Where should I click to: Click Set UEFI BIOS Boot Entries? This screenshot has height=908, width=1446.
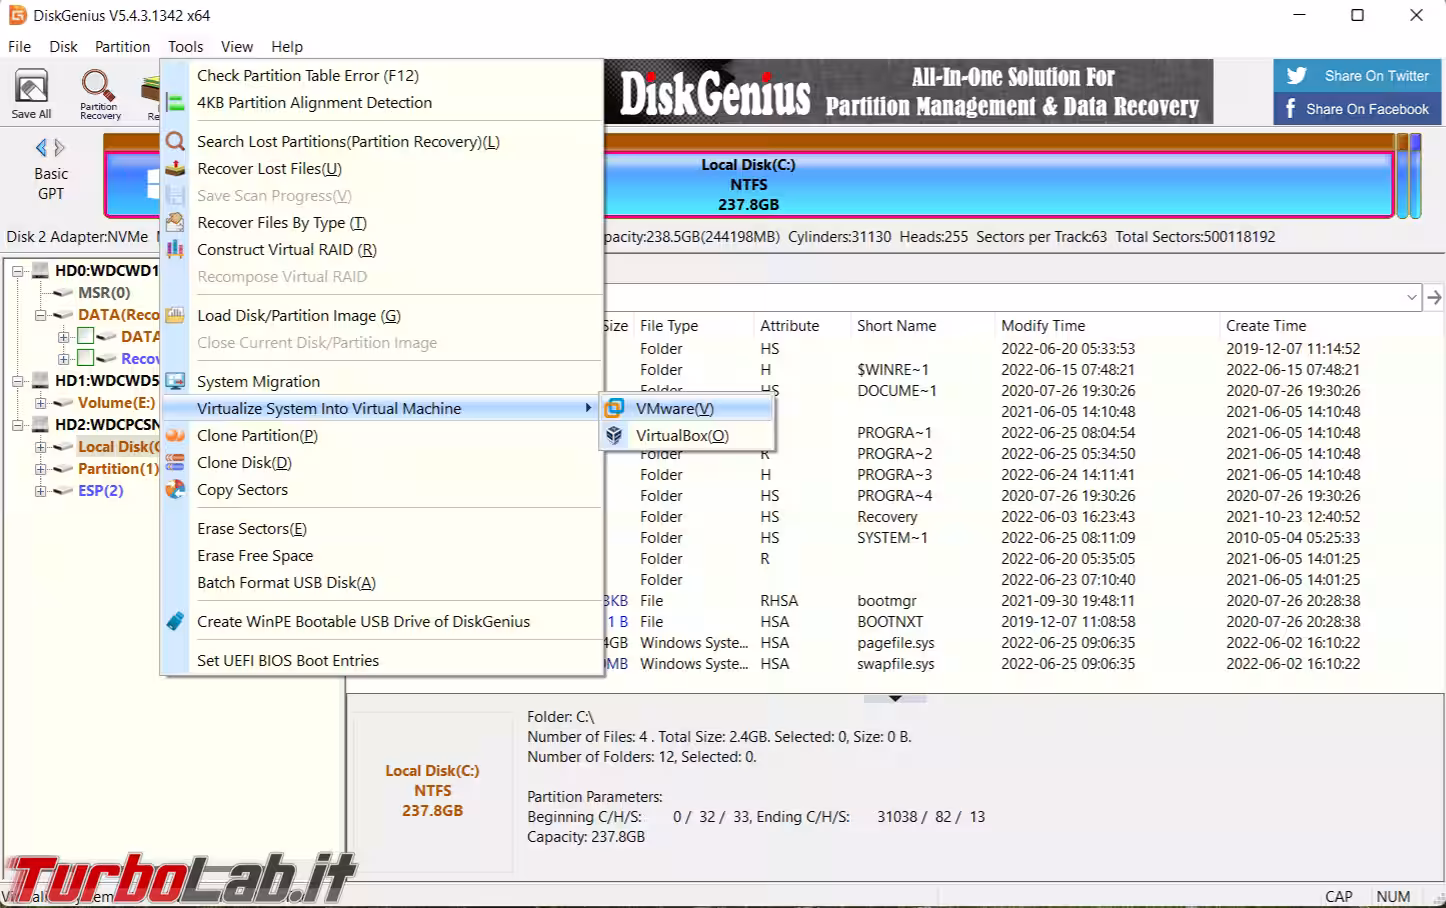pyautogui.click(x=288, y=661)
